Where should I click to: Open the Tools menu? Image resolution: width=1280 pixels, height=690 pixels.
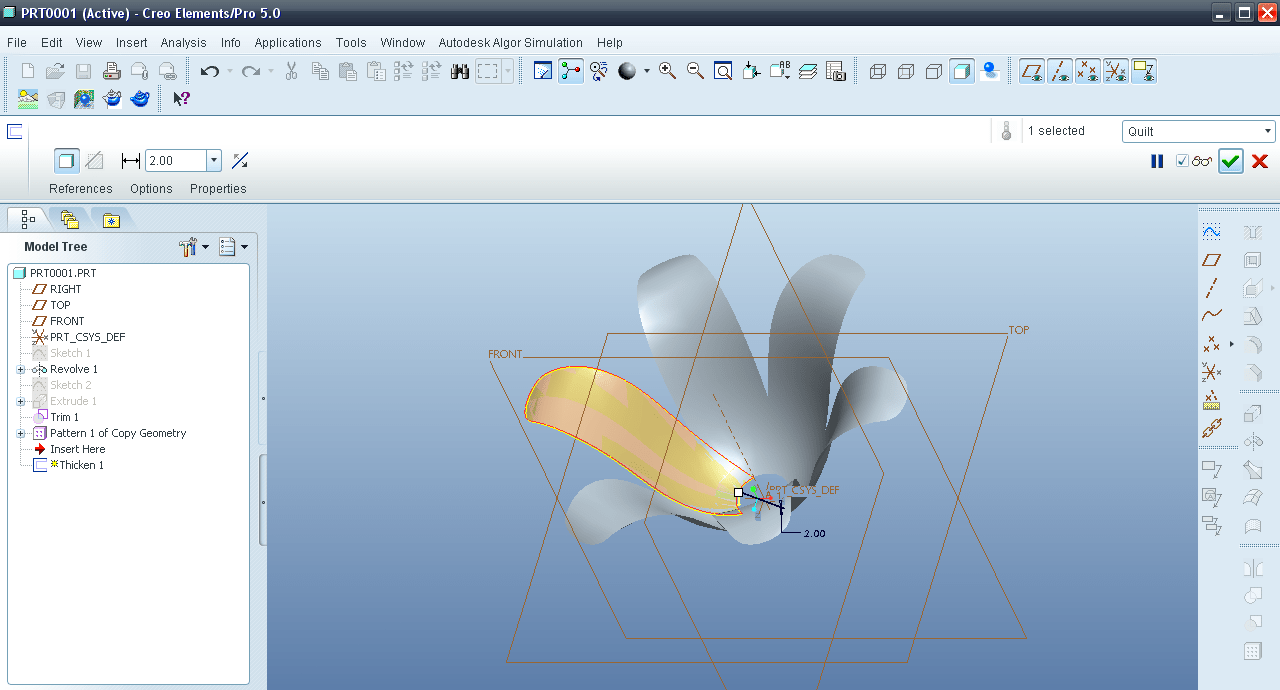[351, 43]
